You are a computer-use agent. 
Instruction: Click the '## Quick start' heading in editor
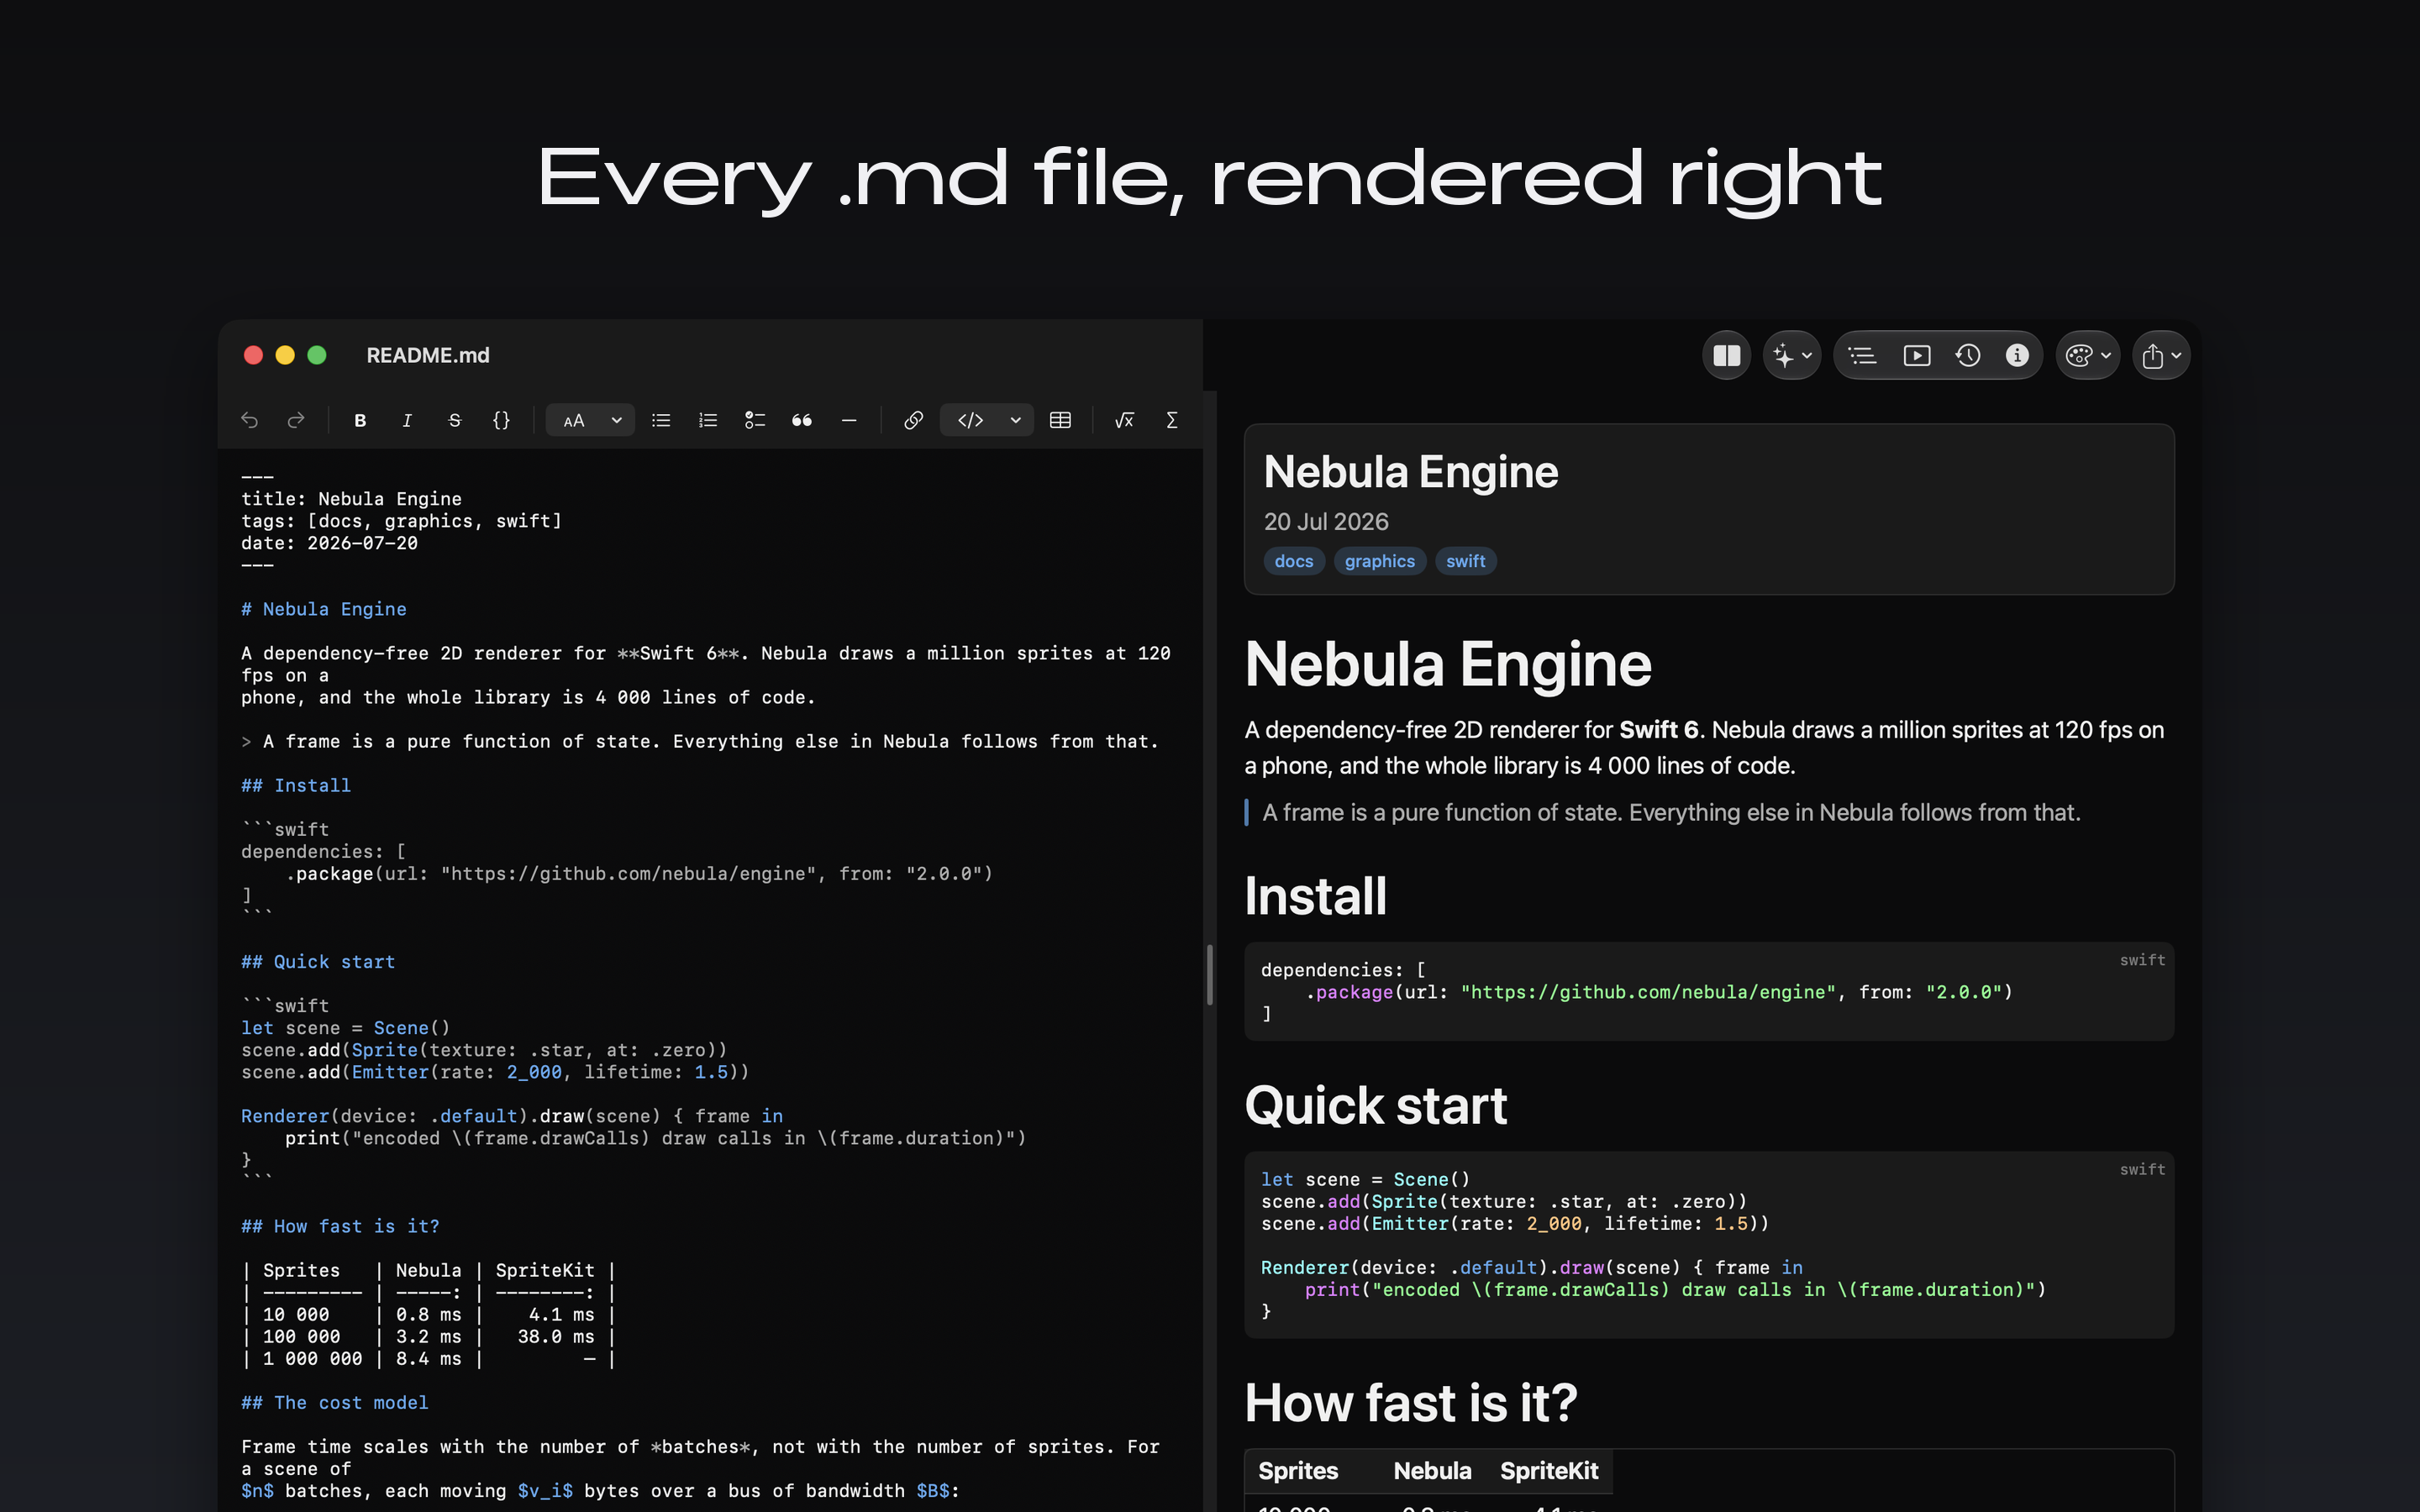click(x=318, y=961)
